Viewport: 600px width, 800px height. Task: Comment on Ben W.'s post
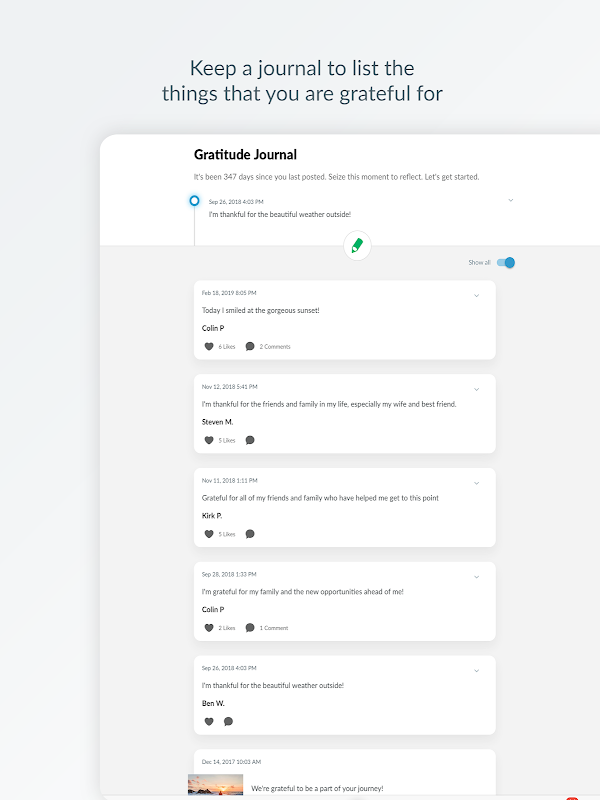(x=228, y=721)
